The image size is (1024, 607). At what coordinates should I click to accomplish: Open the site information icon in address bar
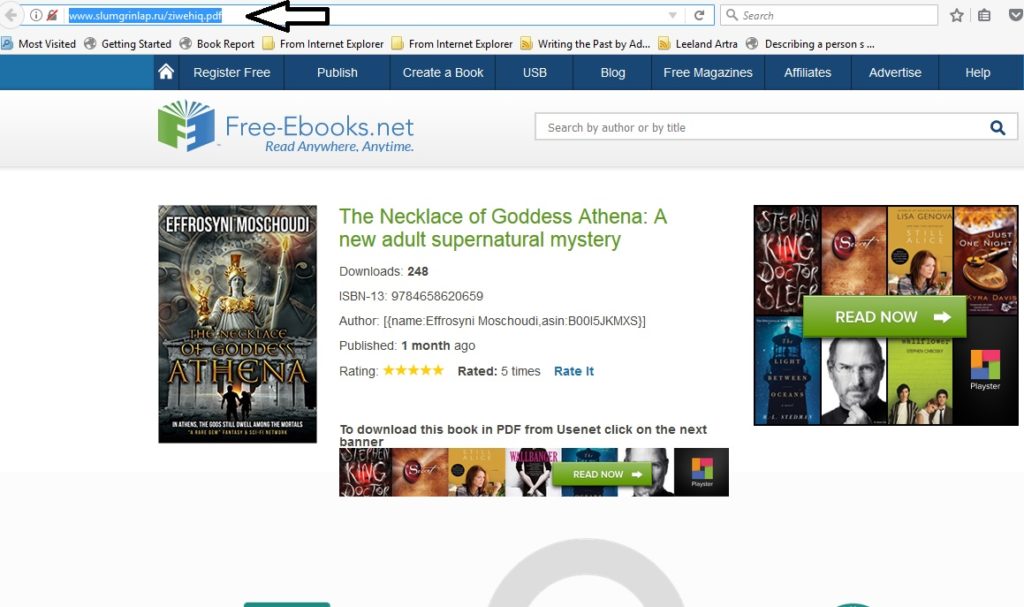(x=36, y=15)
